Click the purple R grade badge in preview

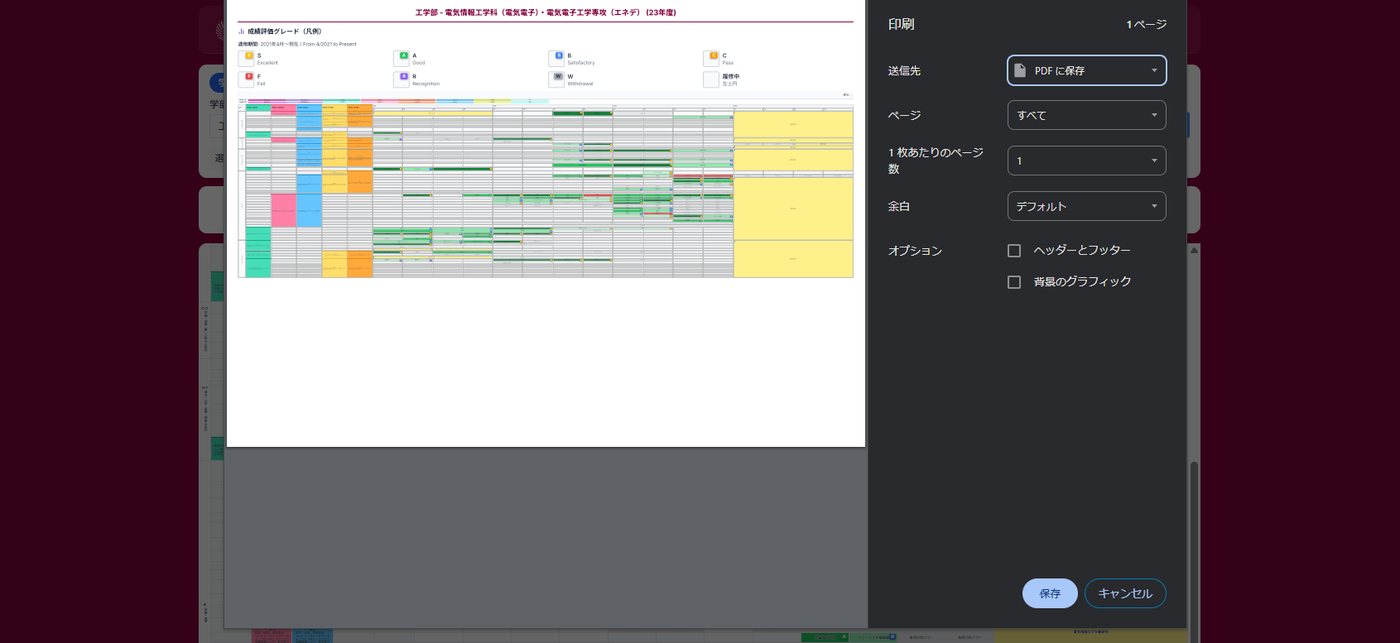(x=404, y=76)
